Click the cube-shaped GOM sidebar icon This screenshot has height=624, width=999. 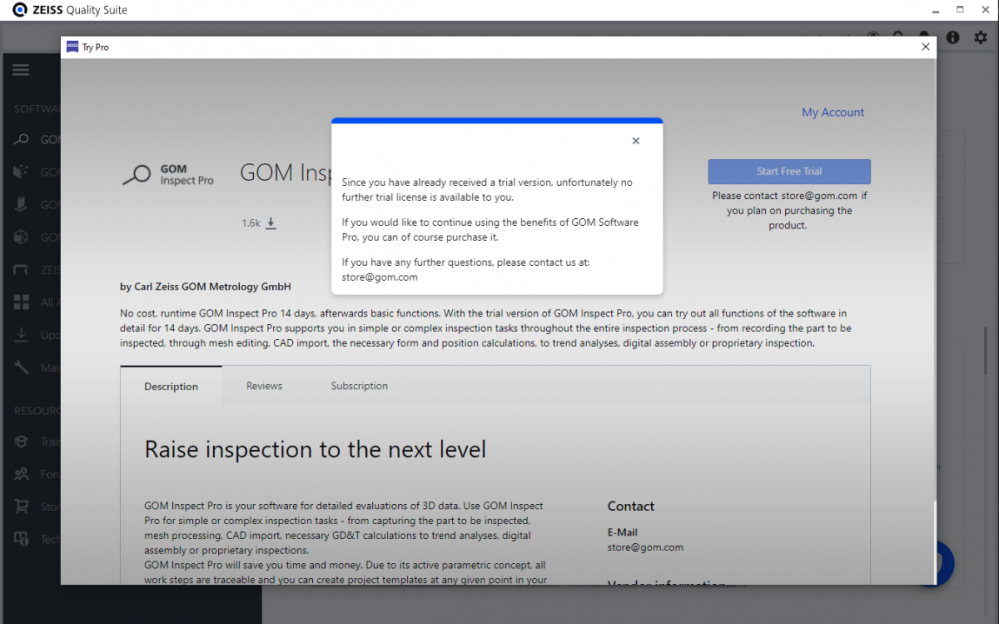tap(21, 237)
